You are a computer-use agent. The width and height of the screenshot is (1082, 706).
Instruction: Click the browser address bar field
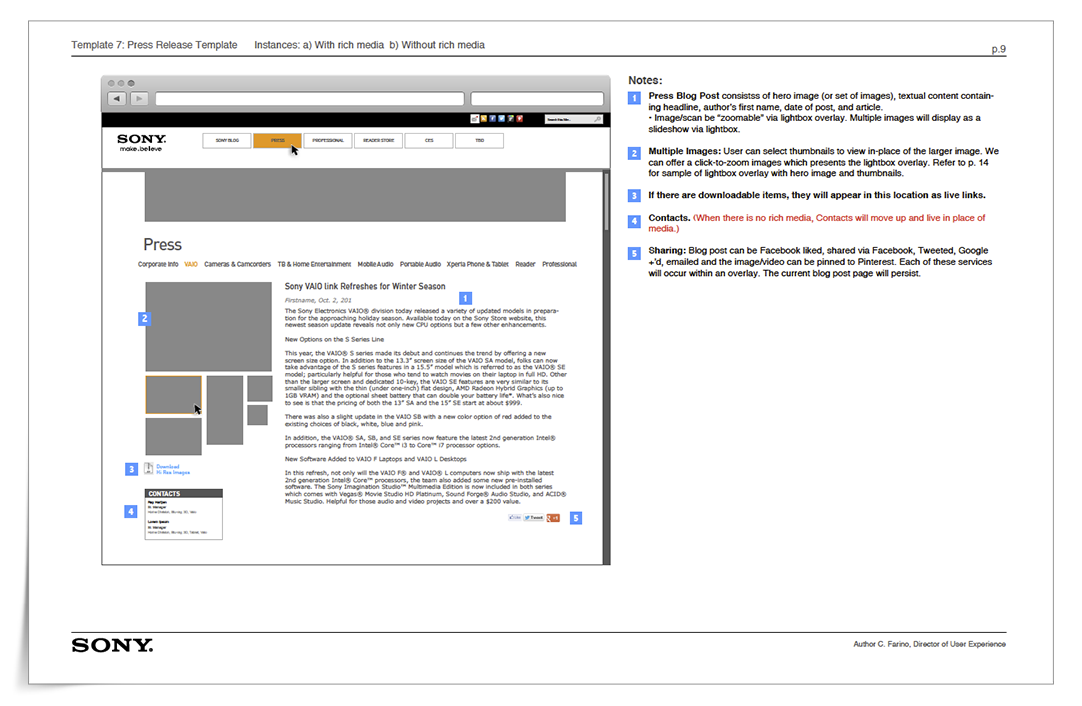310,99
